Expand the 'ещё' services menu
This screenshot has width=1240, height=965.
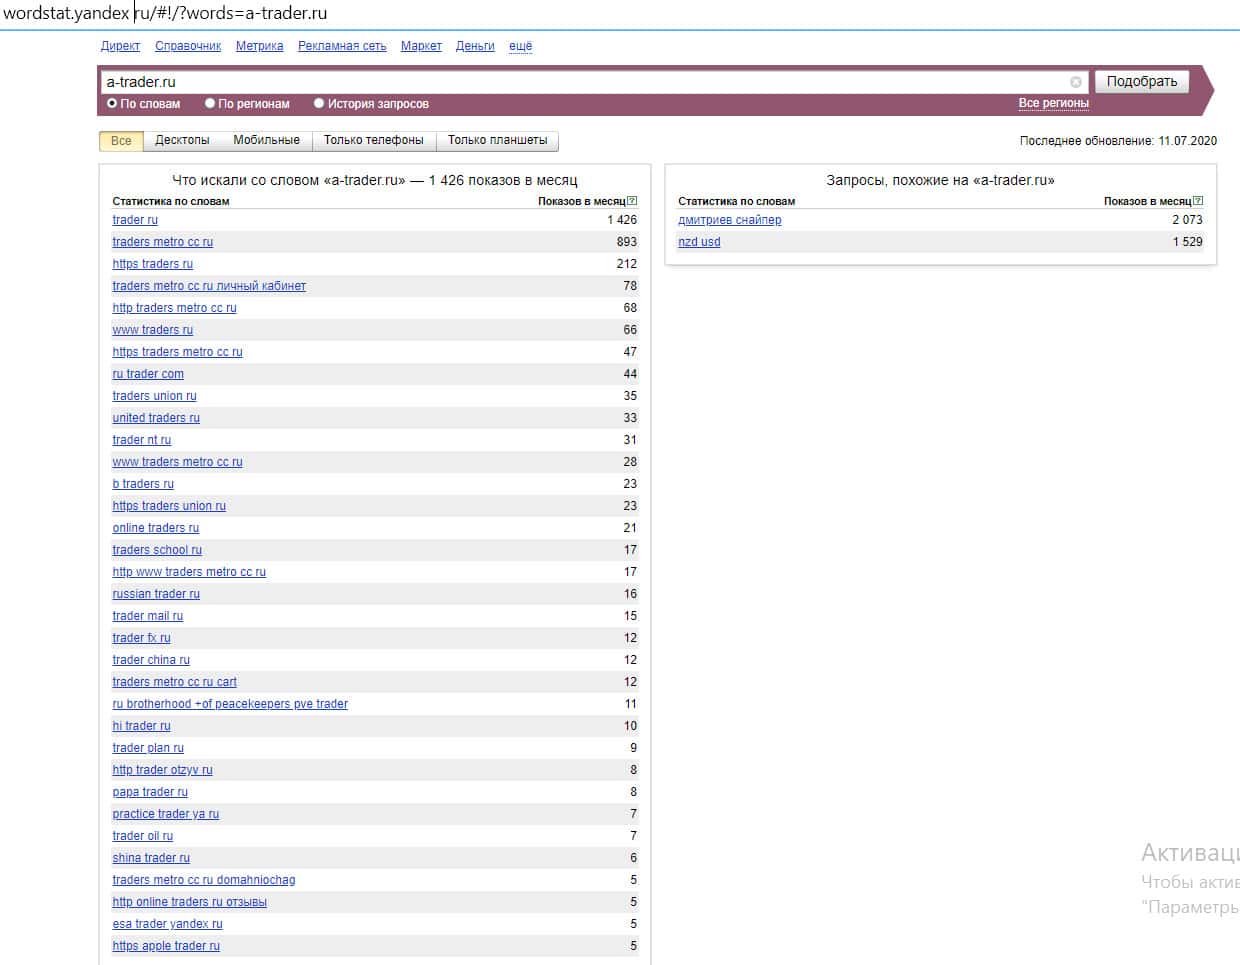pyautogui.click(x=520, y=46)
